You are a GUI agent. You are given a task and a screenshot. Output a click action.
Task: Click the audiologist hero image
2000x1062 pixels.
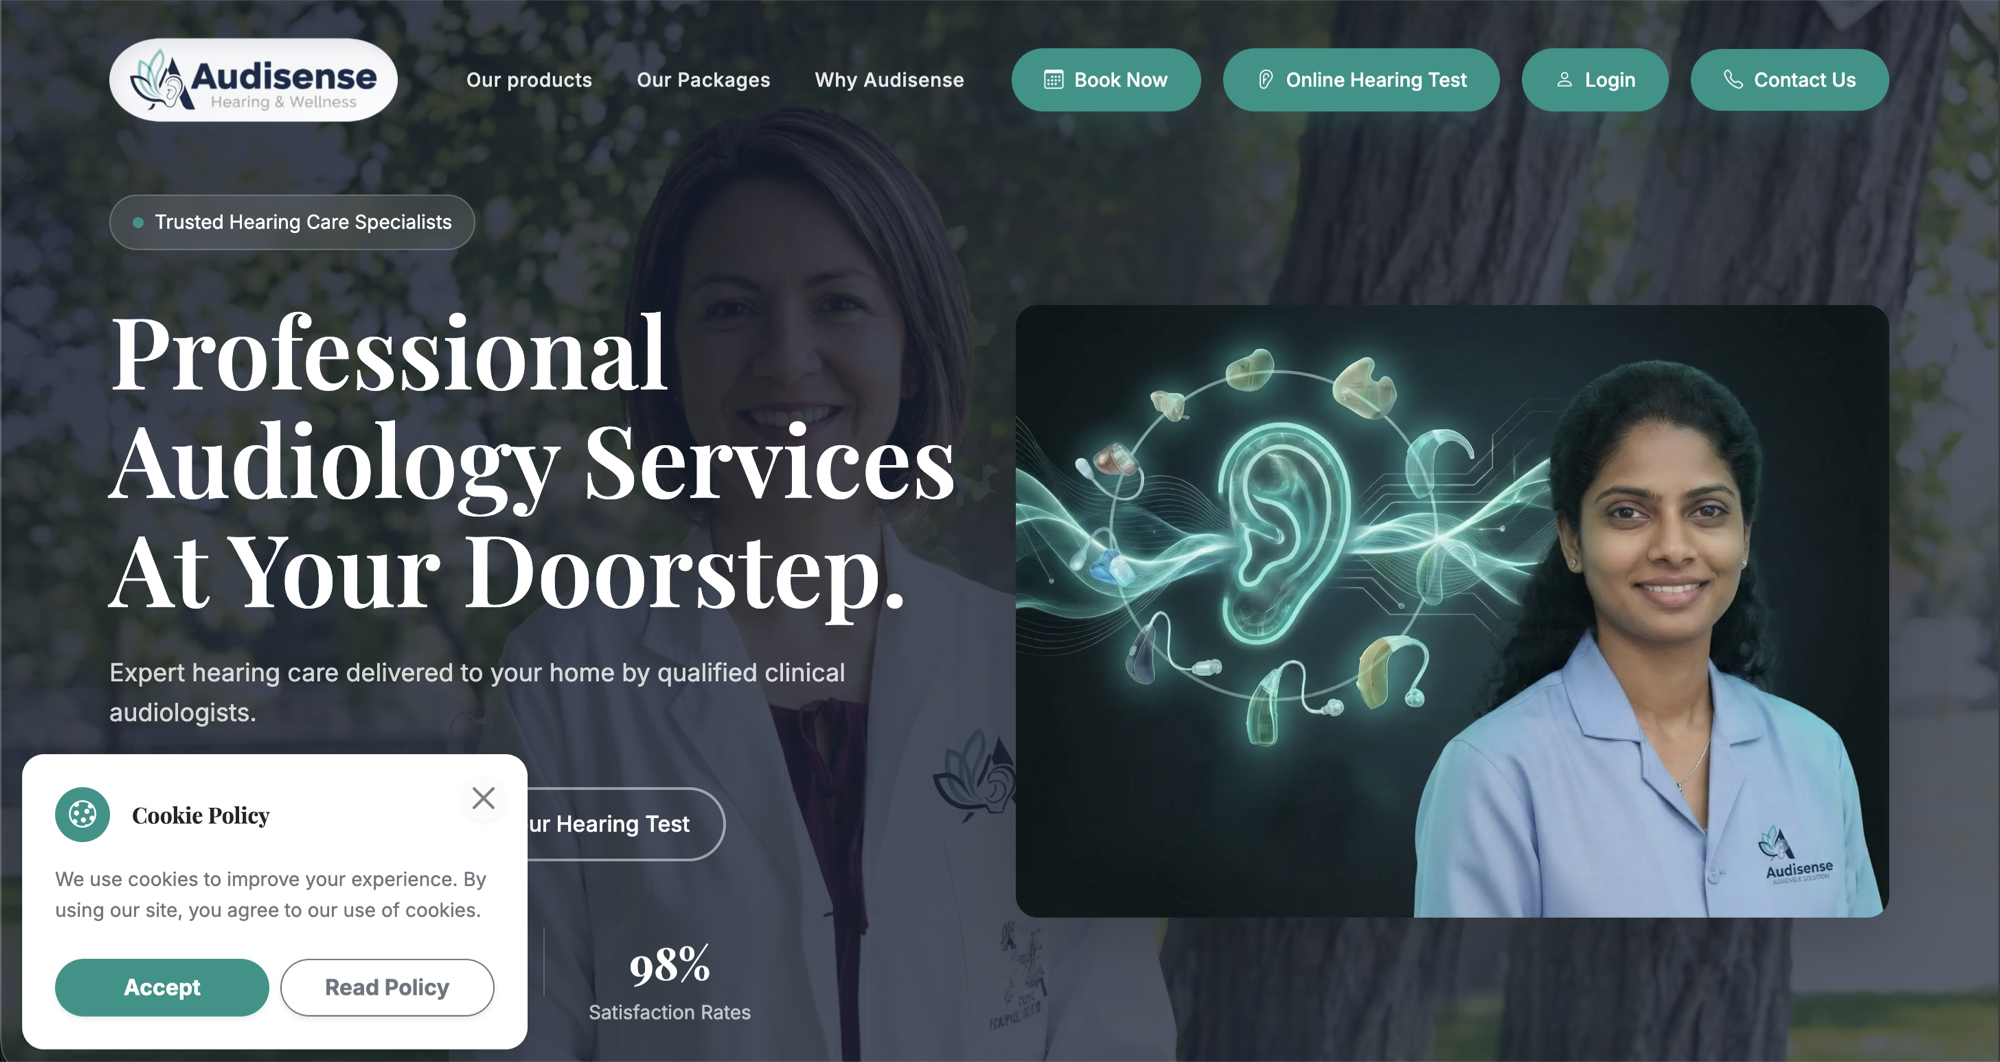[x=1452, y=611]
